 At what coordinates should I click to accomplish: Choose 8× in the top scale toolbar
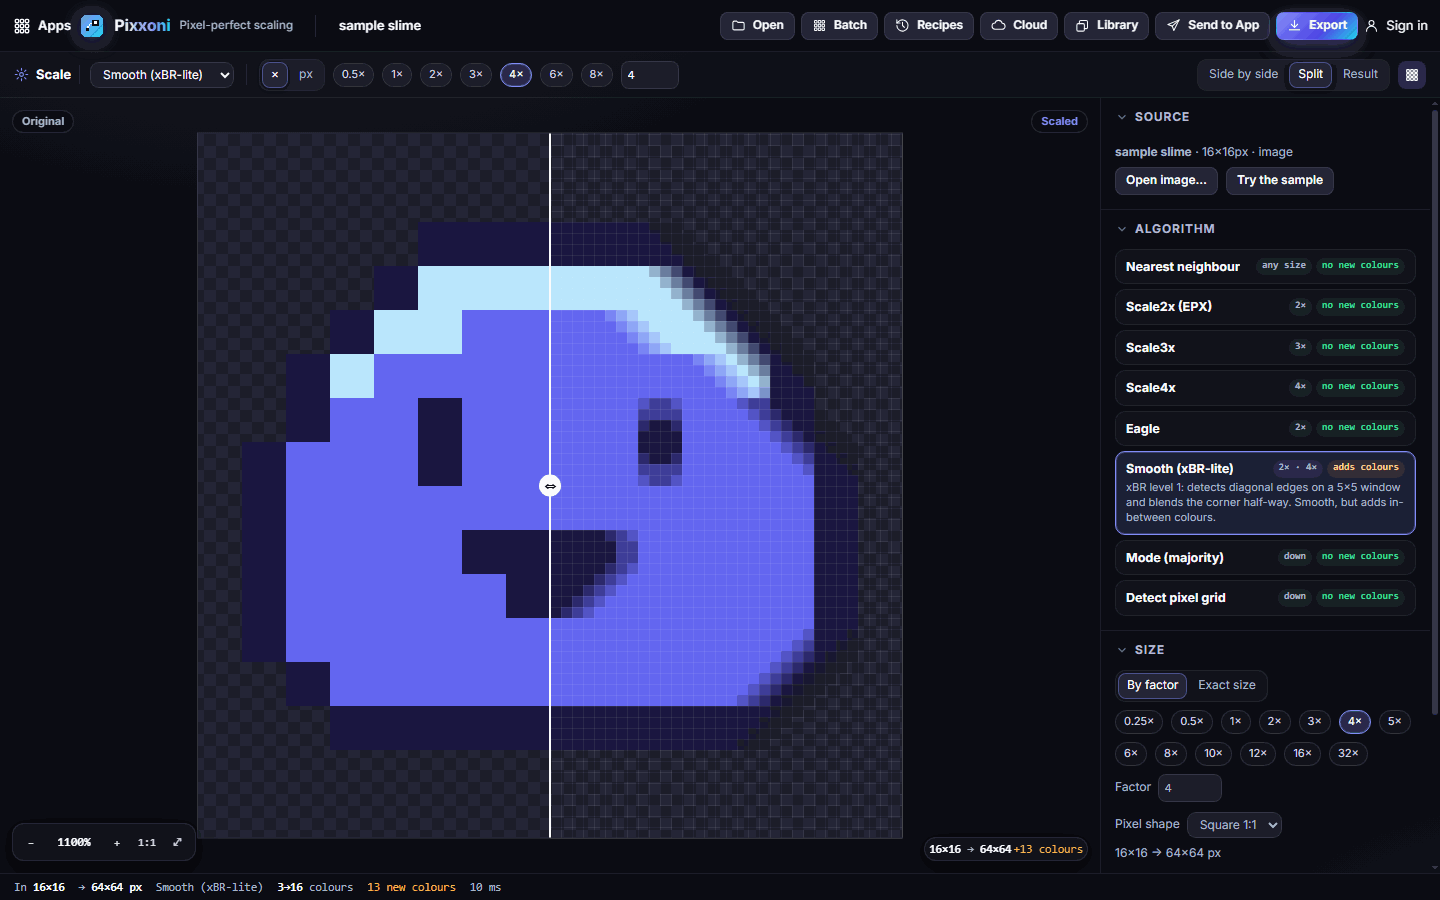point(596,74)
